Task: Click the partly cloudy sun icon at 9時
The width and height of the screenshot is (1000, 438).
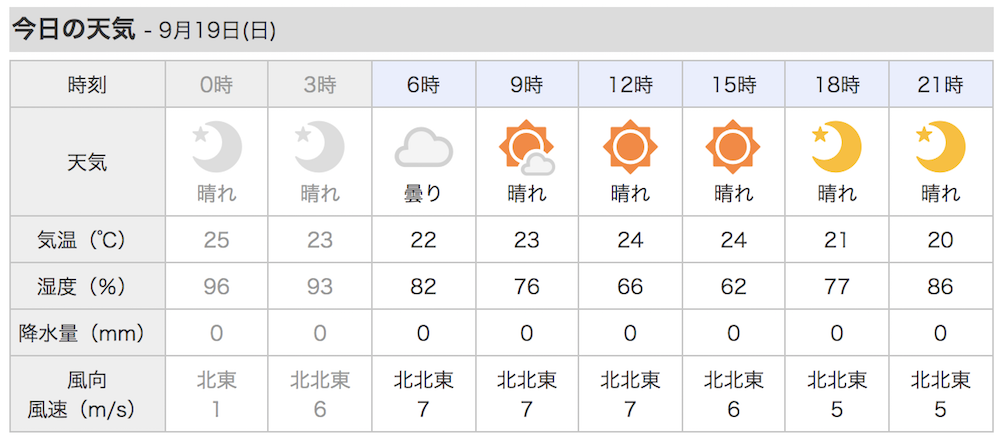Action: [x=527, y=148]
